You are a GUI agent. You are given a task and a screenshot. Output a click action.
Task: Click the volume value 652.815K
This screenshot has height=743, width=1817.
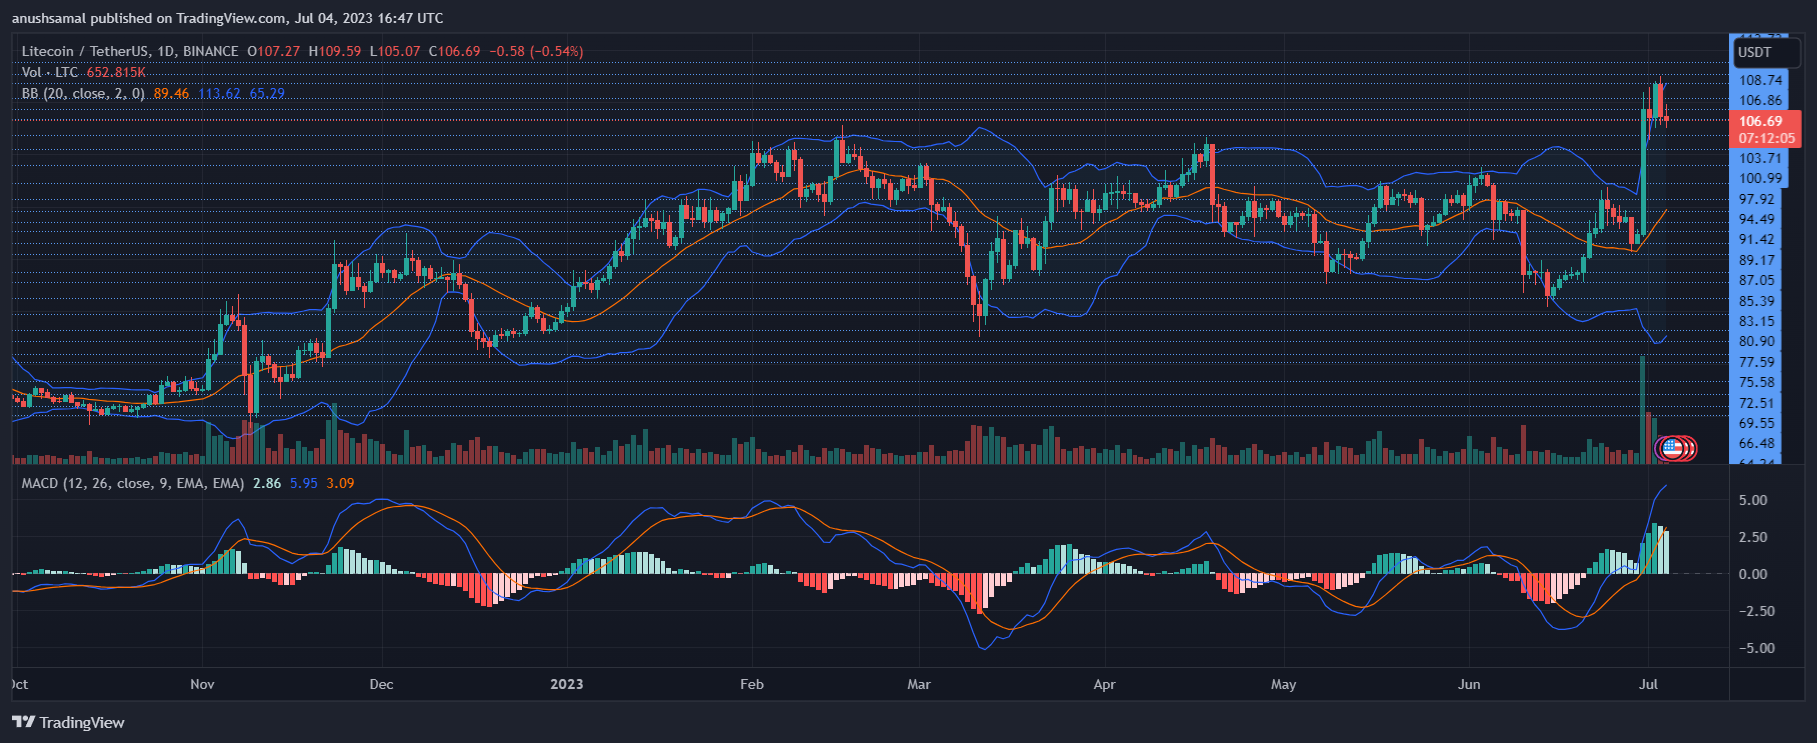click(116, 72)
